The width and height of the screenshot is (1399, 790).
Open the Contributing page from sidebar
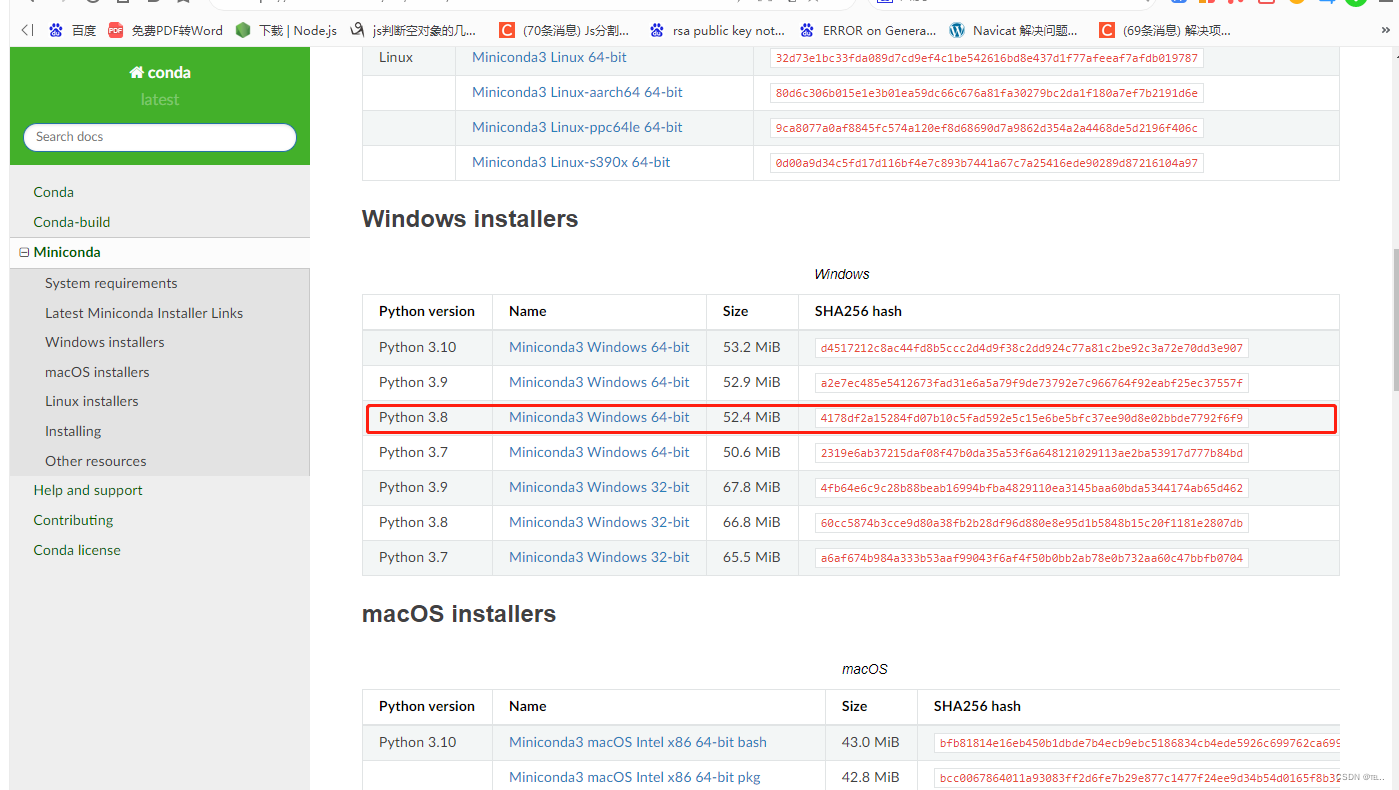pyautogui.click(x=72, y=520)
